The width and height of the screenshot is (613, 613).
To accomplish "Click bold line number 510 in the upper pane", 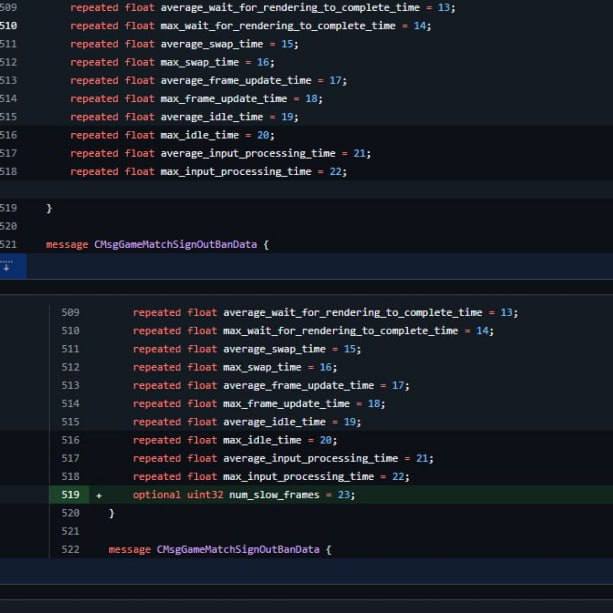I will [8, 25].
